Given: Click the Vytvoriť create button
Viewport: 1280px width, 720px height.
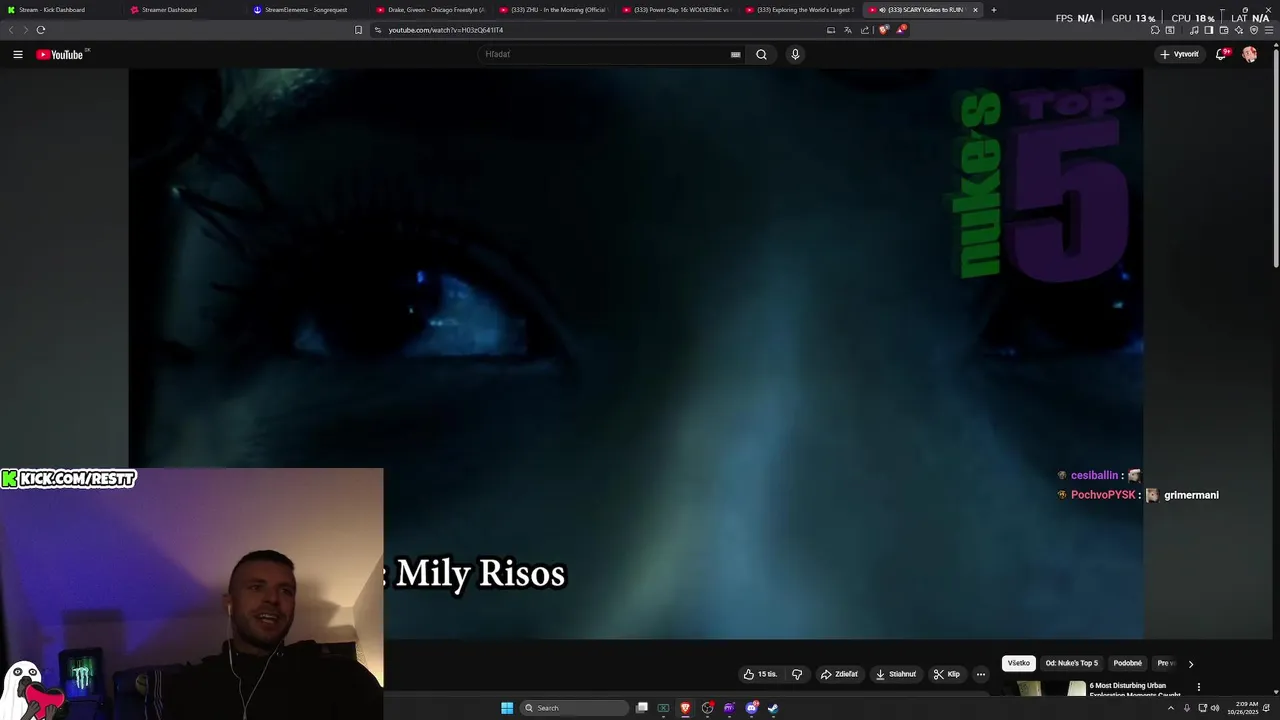Looking at the screenshot, I should [1180, 55].
